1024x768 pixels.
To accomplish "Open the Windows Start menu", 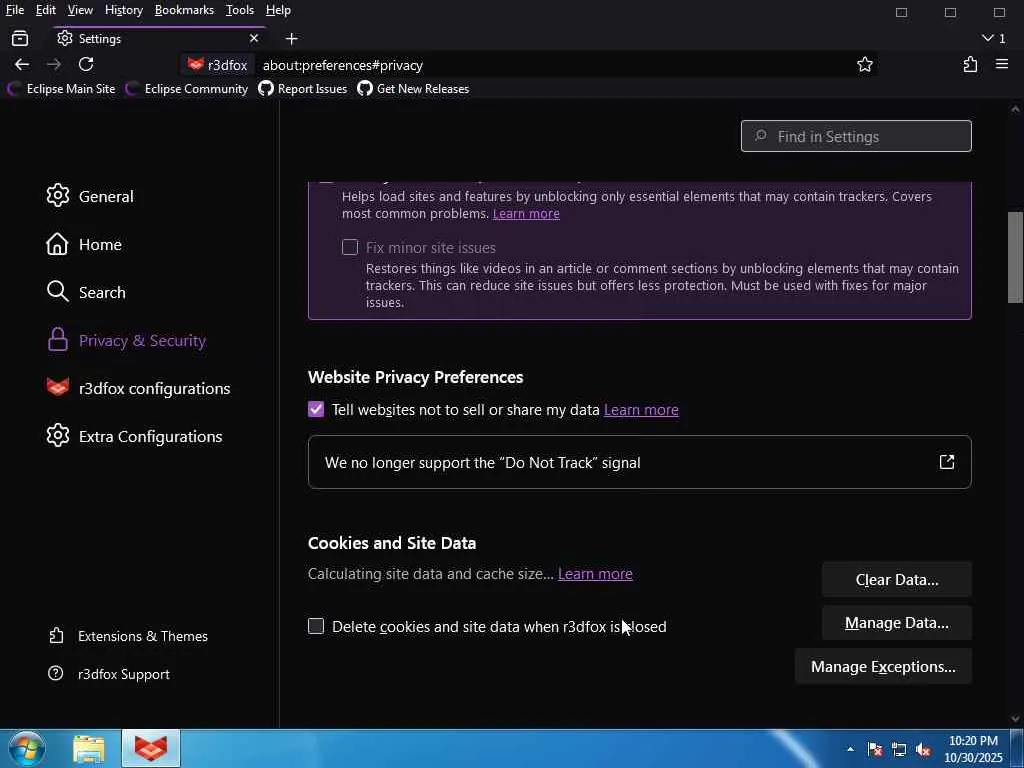I will click(x=27, y=749).
